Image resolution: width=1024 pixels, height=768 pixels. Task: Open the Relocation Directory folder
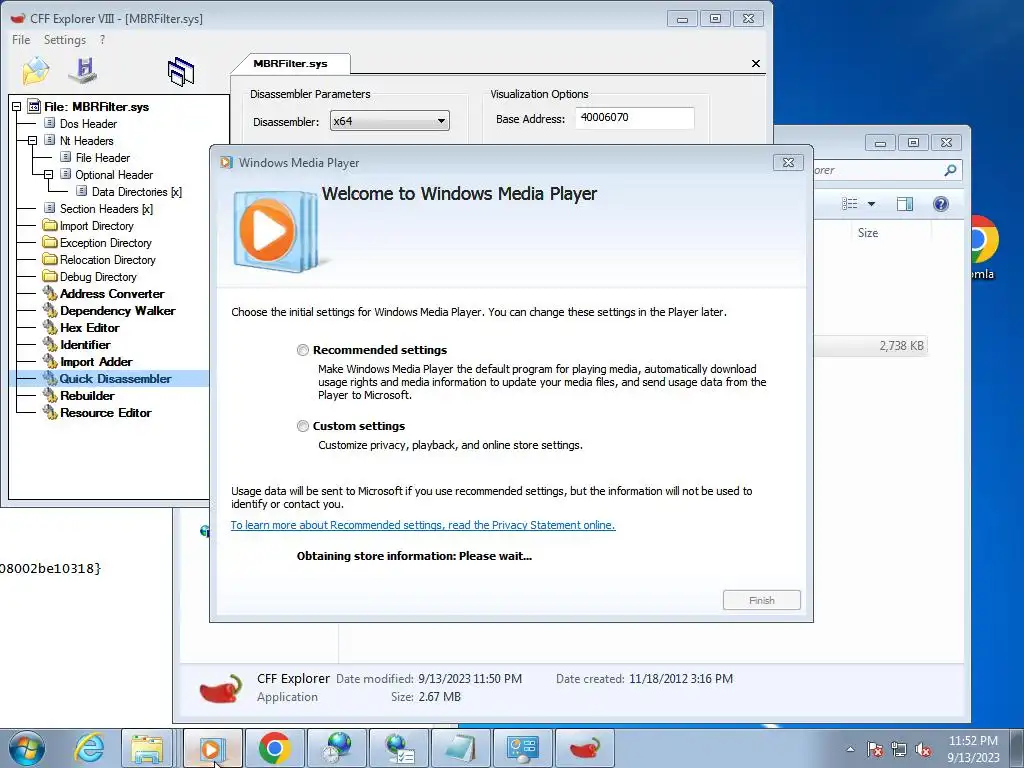107,260
